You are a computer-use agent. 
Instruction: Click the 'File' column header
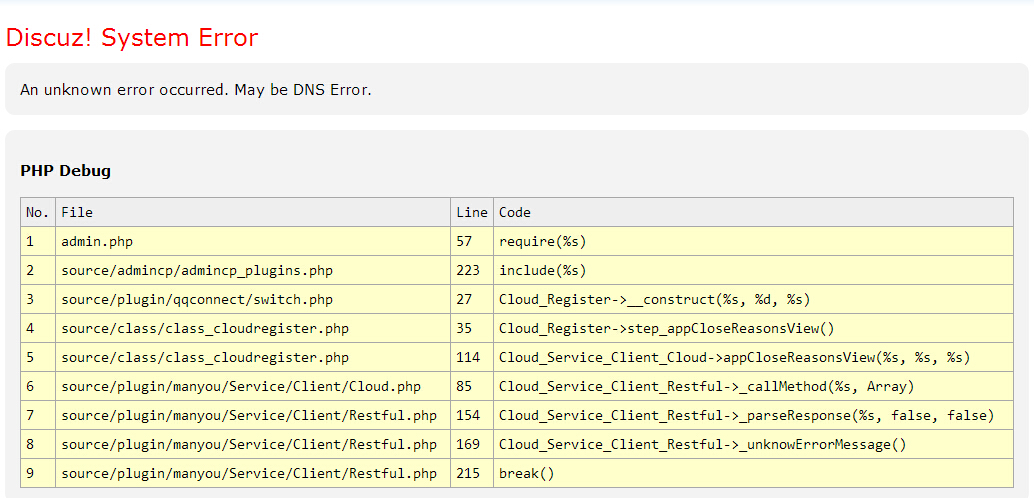click(x=253, y=212)
